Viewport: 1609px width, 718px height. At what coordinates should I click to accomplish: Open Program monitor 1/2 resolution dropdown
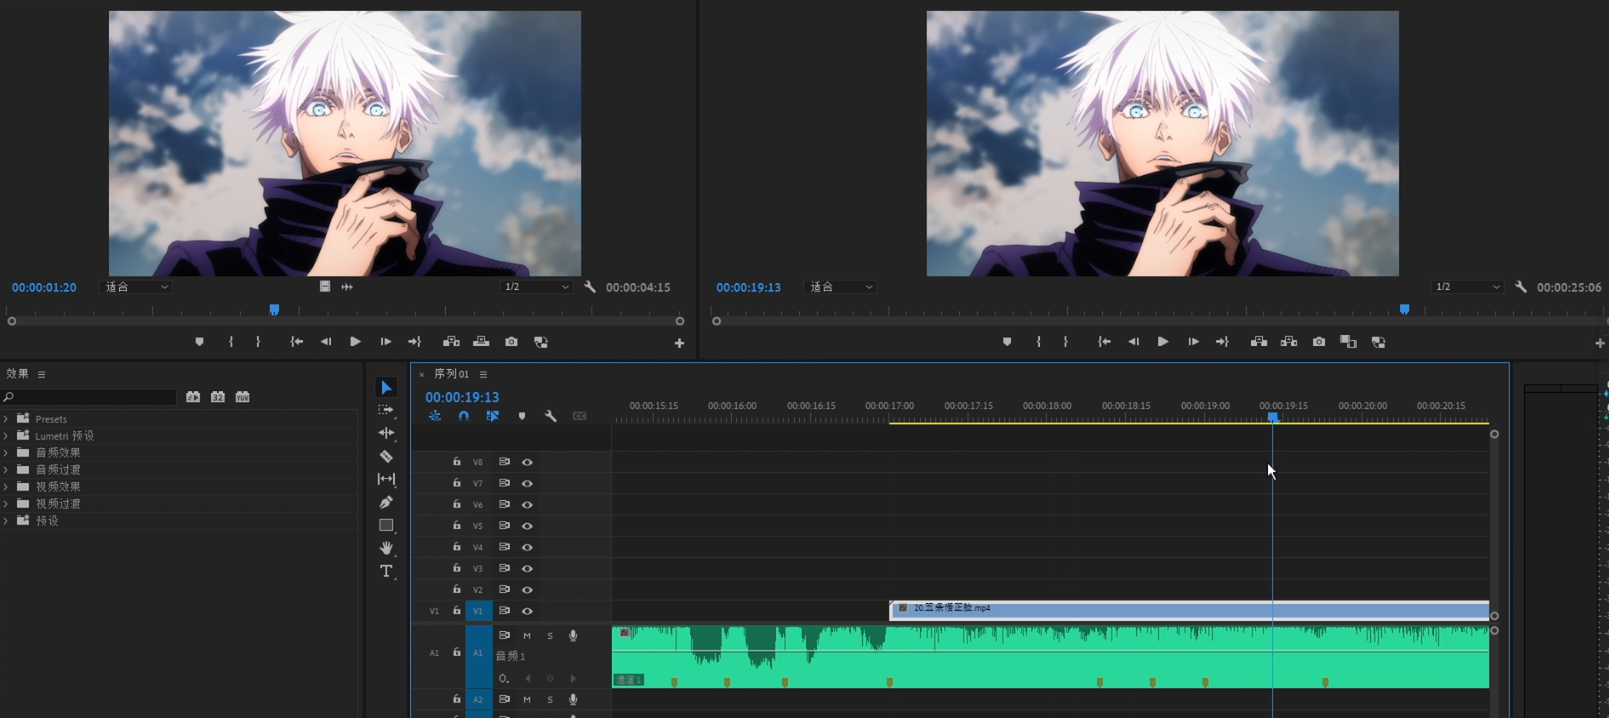click(1467, 287)
